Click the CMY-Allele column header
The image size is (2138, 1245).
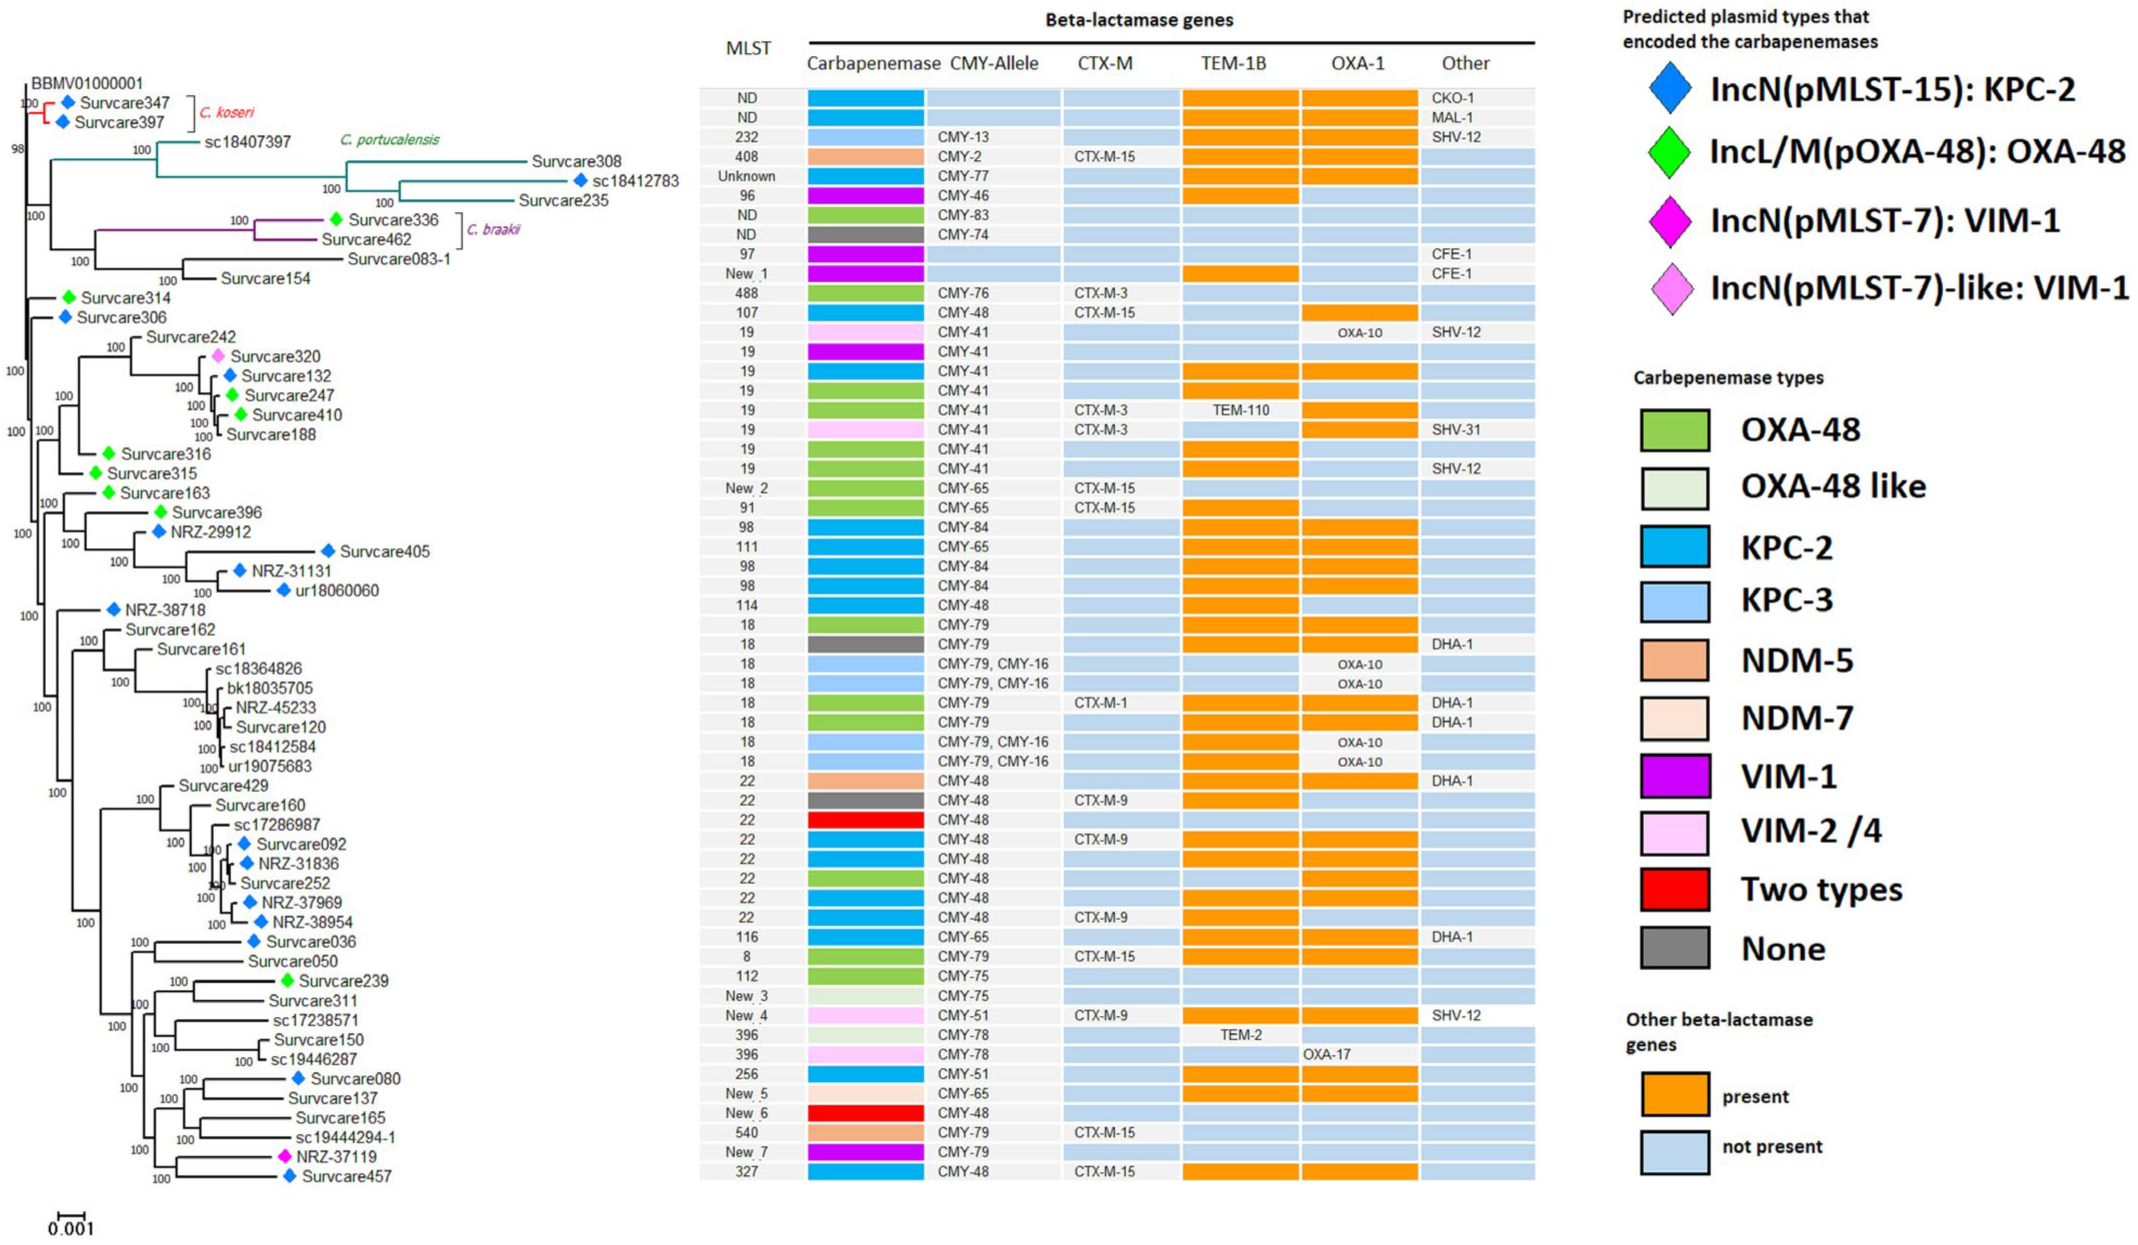coord(993,63)
